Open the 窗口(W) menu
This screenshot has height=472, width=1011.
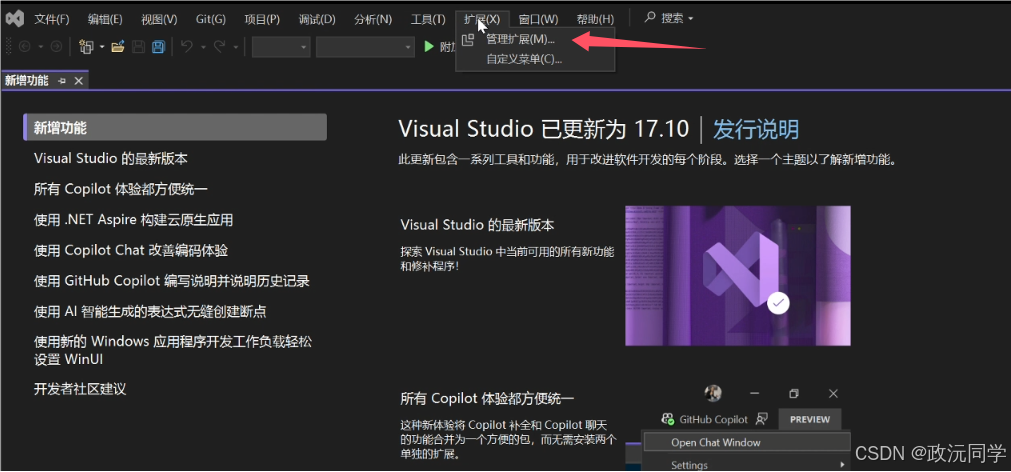click(538, 19)
